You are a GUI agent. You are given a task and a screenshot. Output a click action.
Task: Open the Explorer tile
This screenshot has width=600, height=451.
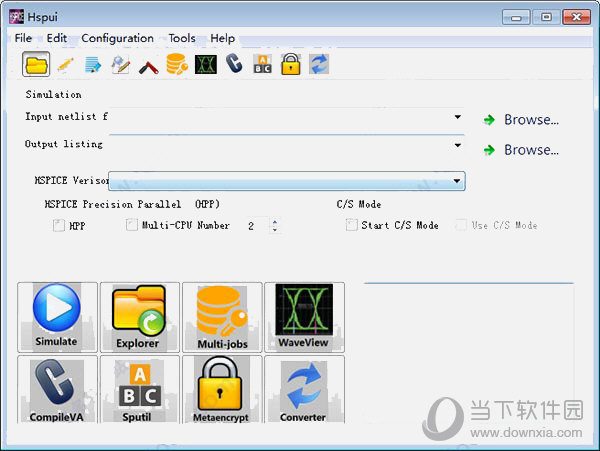tap(139, 317)
